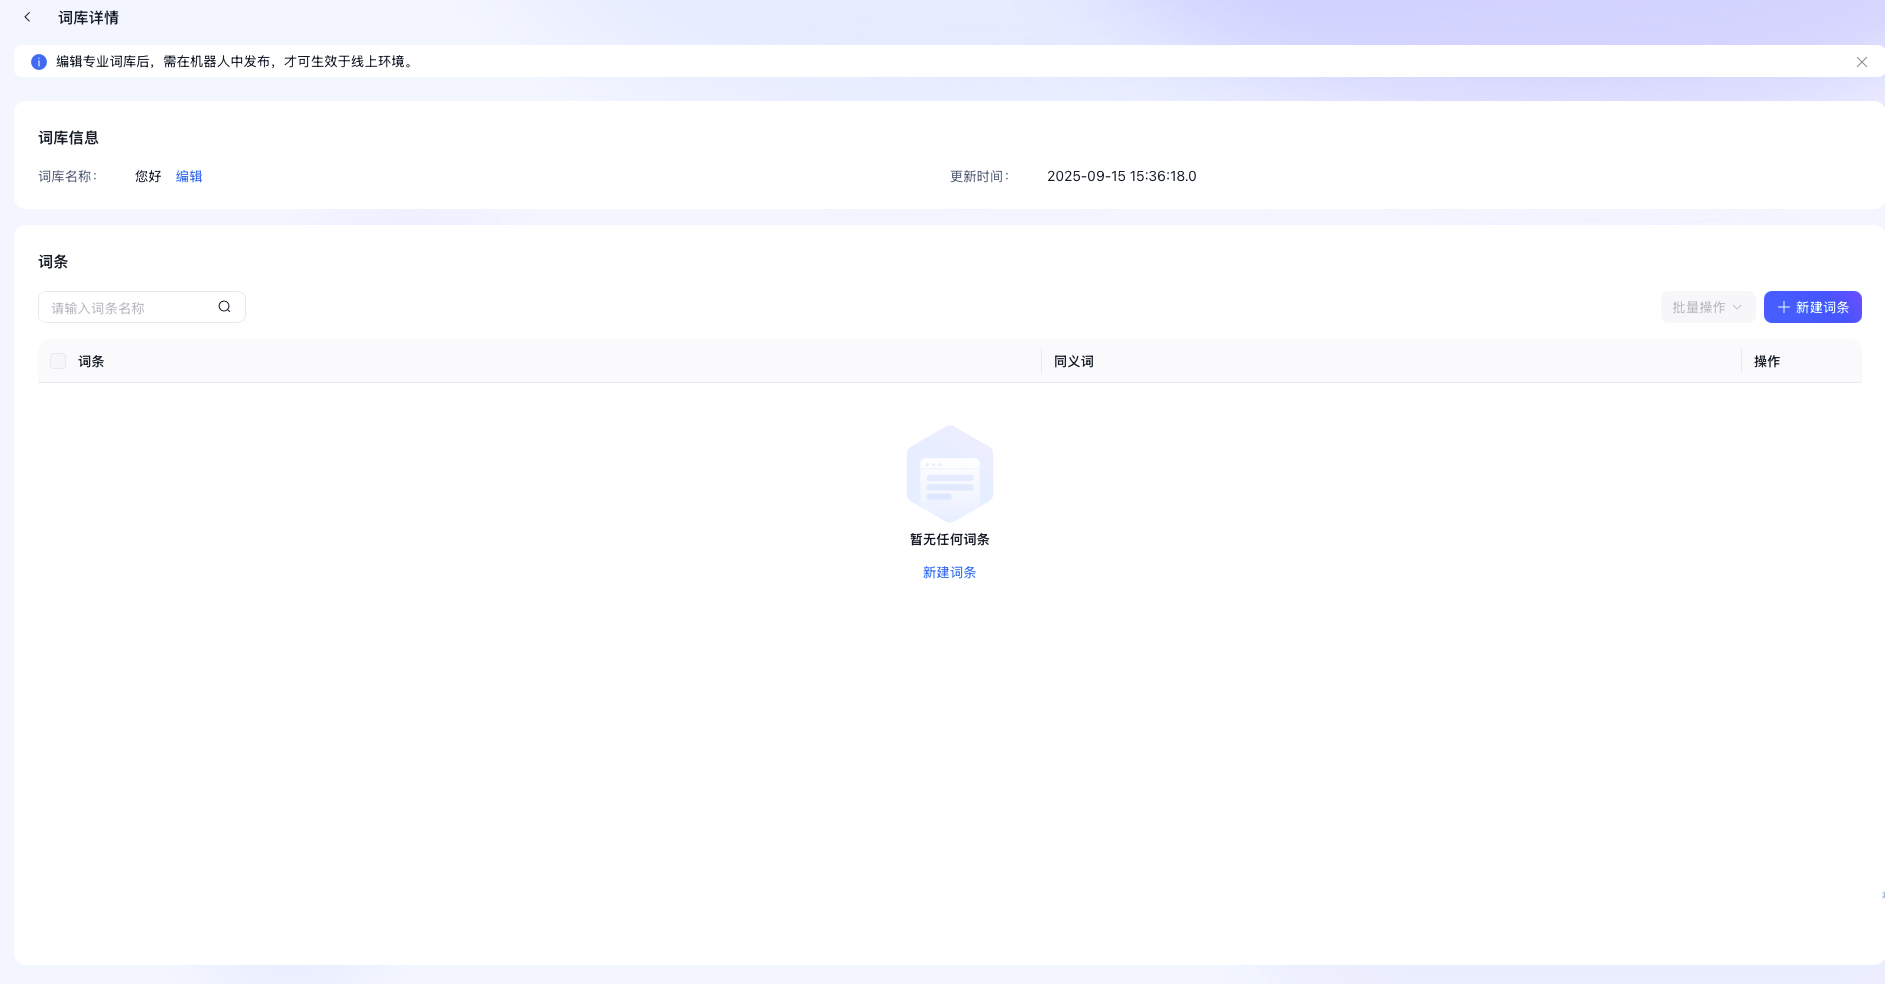Click the 新建词条 link under the empty message
Viewport: 1885px width, 984px height.
point(949,573)
